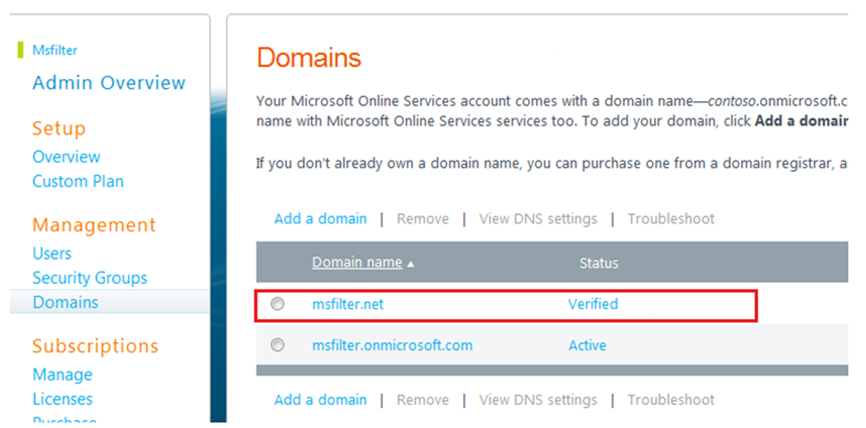Open Licenses under Subscriptions
This screenshot has width=866, height=428.
(62, 399)
